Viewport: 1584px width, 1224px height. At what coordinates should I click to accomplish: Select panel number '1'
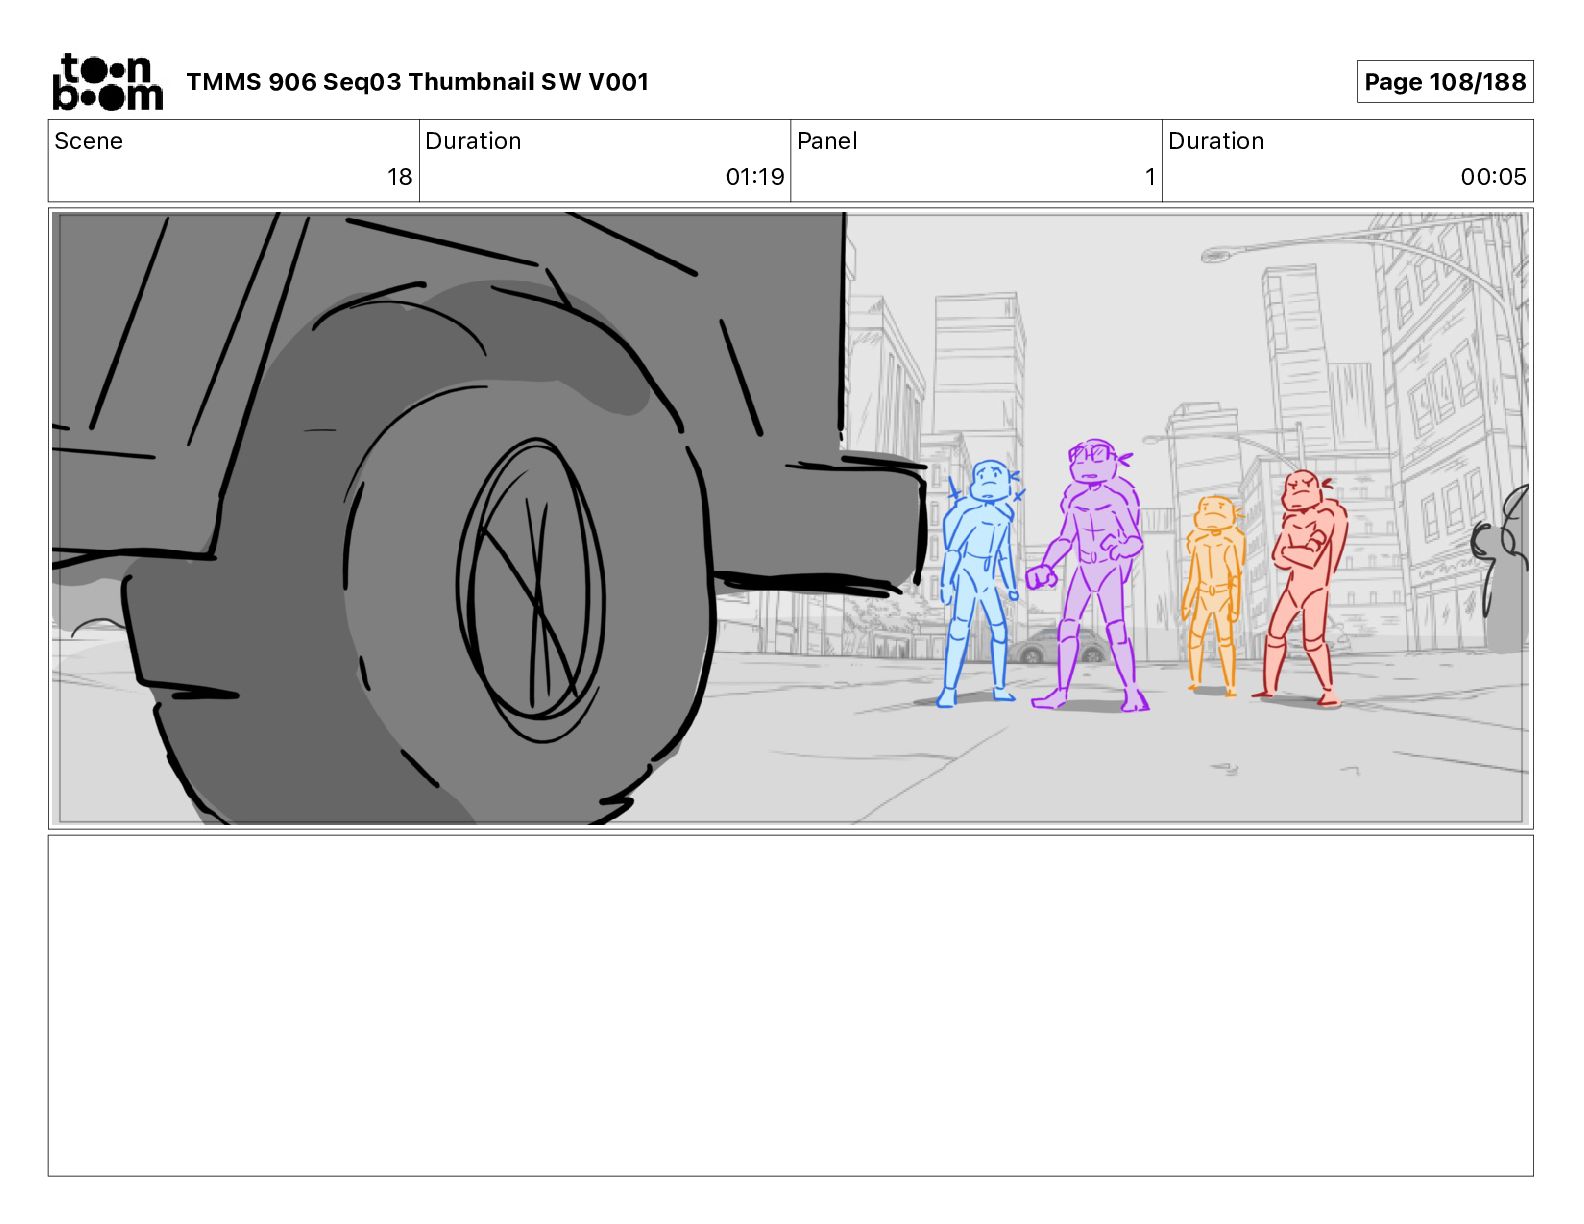tap(1150, 177)
